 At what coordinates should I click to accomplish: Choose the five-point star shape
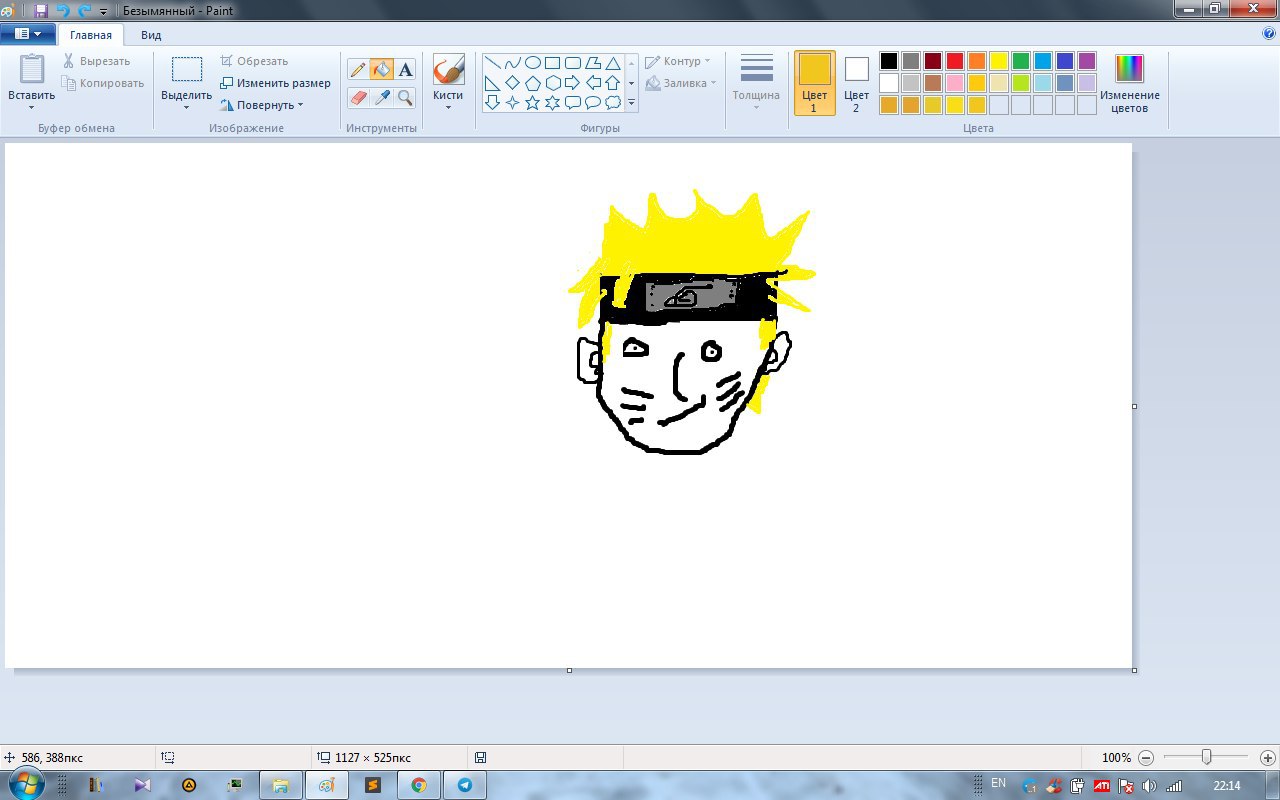532,102
